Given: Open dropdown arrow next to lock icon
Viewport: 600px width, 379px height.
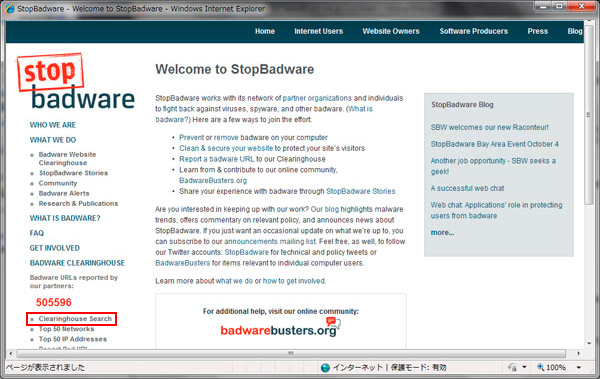Looking at the screenshot, I should point(524,368).
